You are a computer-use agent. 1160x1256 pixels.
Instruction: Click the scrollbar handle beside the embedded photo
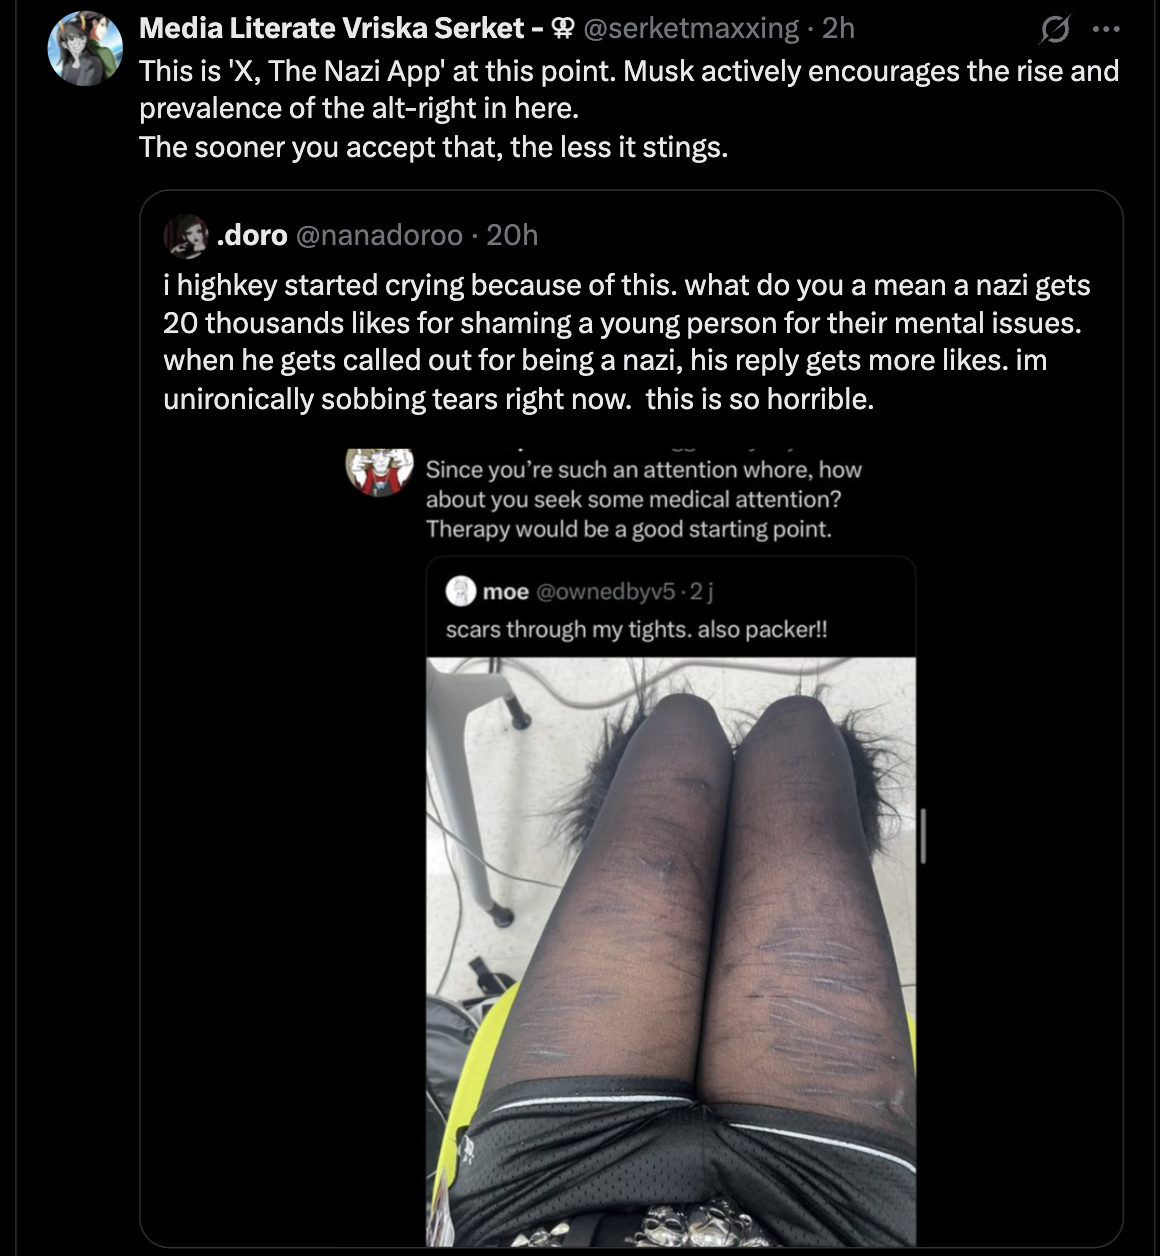[923, 836]
